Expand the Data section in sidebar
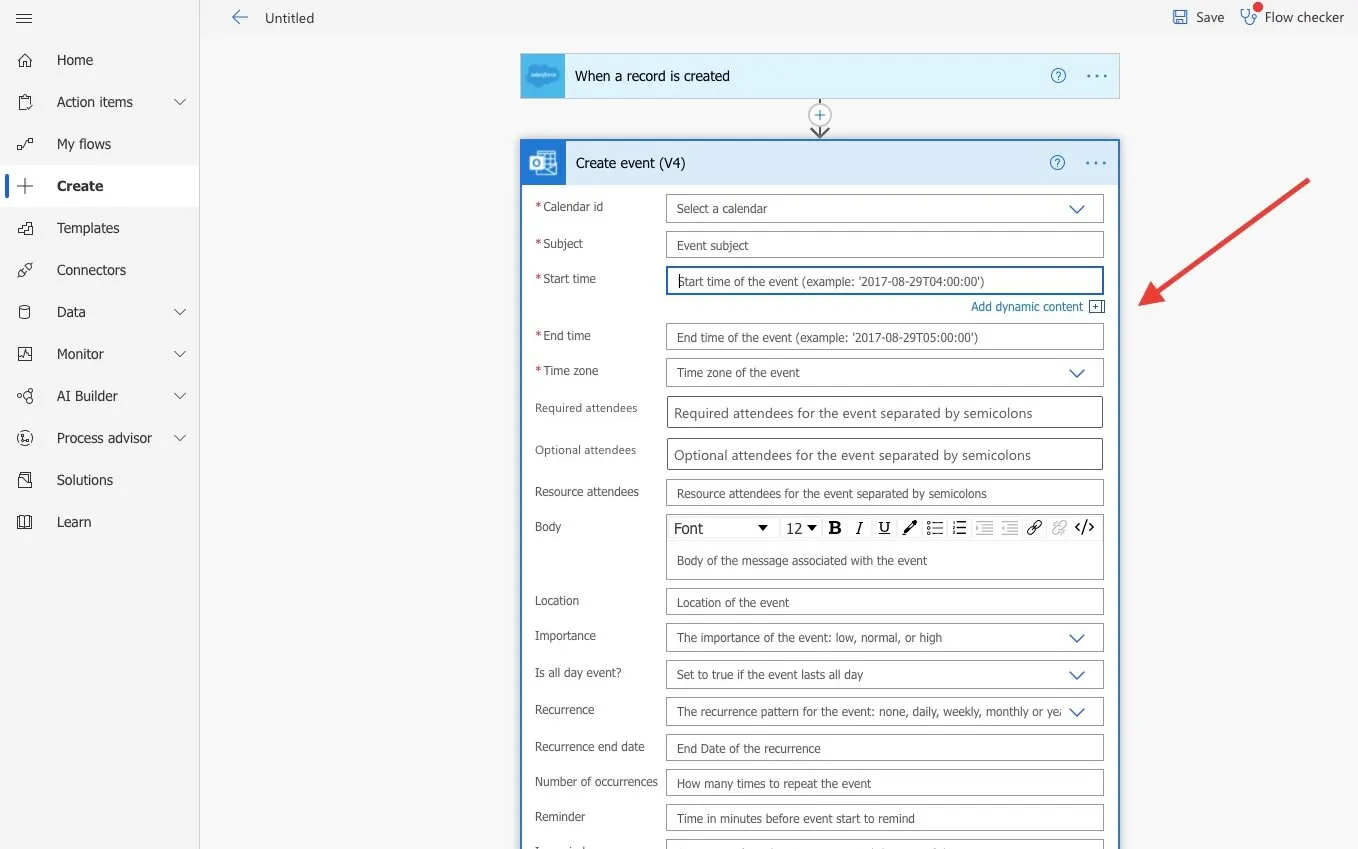 click(180, 312)
